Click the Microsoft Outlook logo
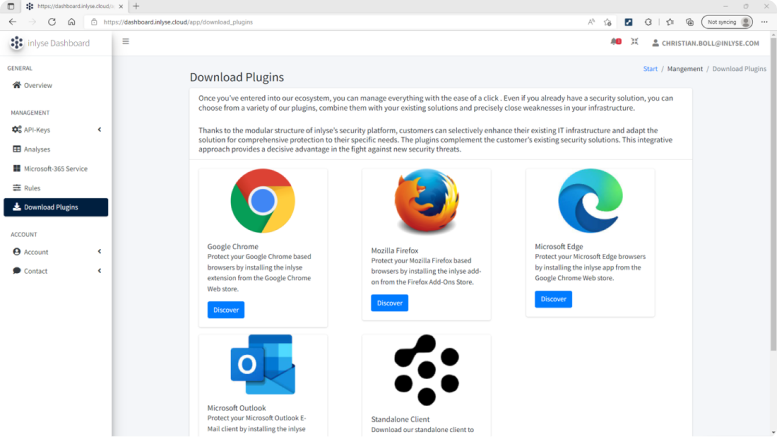Screen dimensions: 777x438 click(263, 364)
